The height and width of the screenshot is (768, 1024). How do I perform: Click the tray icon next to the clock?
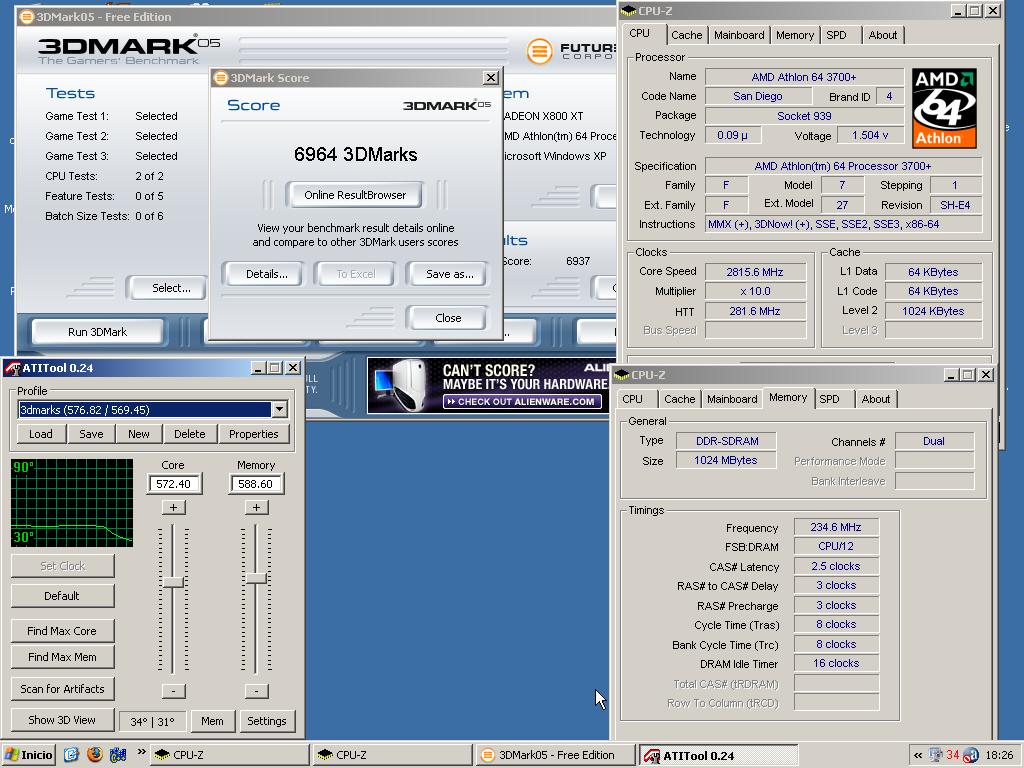[x=970, y=756]
